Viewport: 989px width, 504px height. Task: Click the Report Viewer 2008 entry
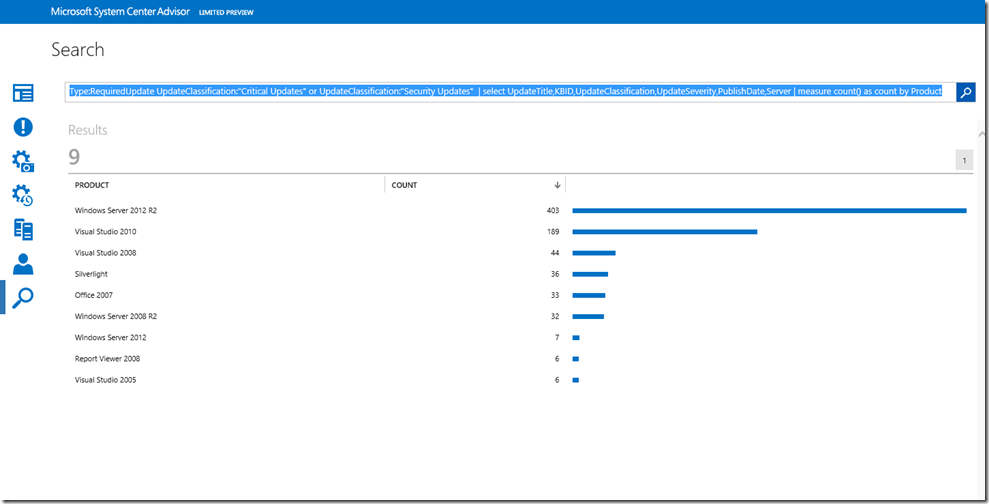[x=107, y=359]
